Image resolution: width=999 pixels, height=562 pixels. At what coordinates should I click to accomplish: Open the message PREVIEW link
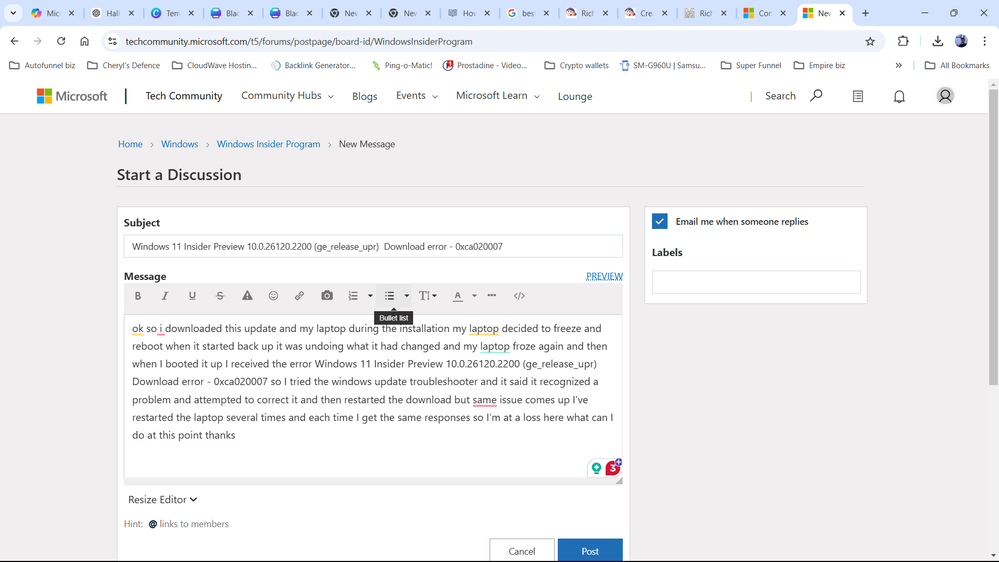click(604, 276)
